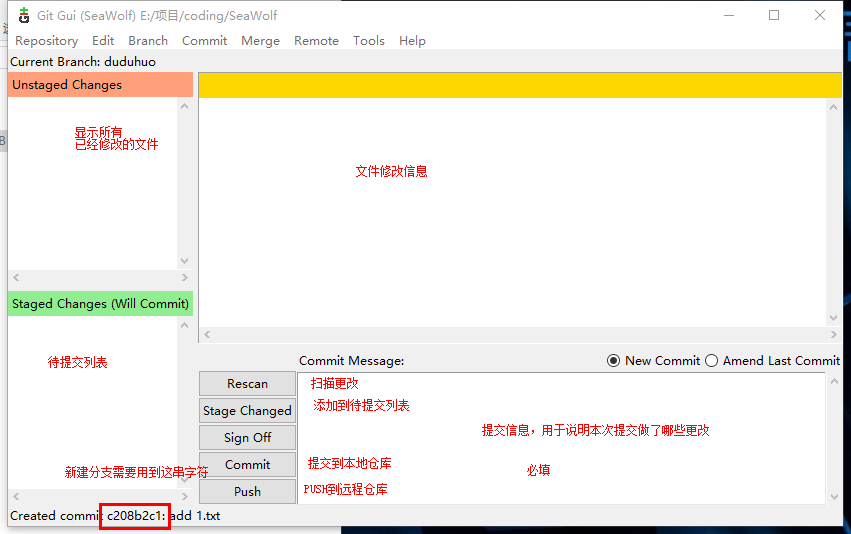Click diff pane scroll right arrow
The width and height of the screenshot is (851, 534).
point(834,335)
